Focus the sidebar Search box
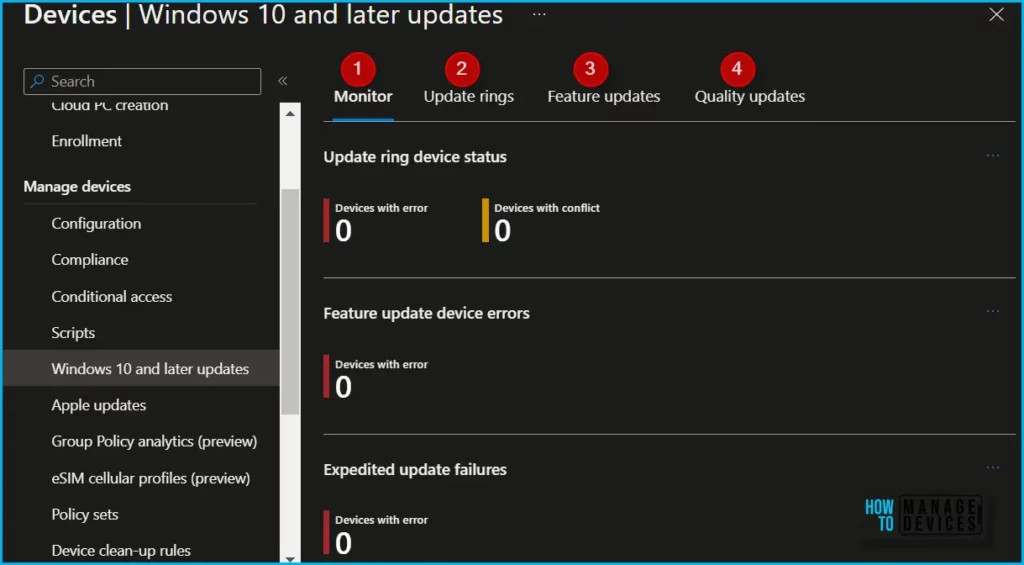The height and width of the screenshot is (565, 1024). [142, 82]
